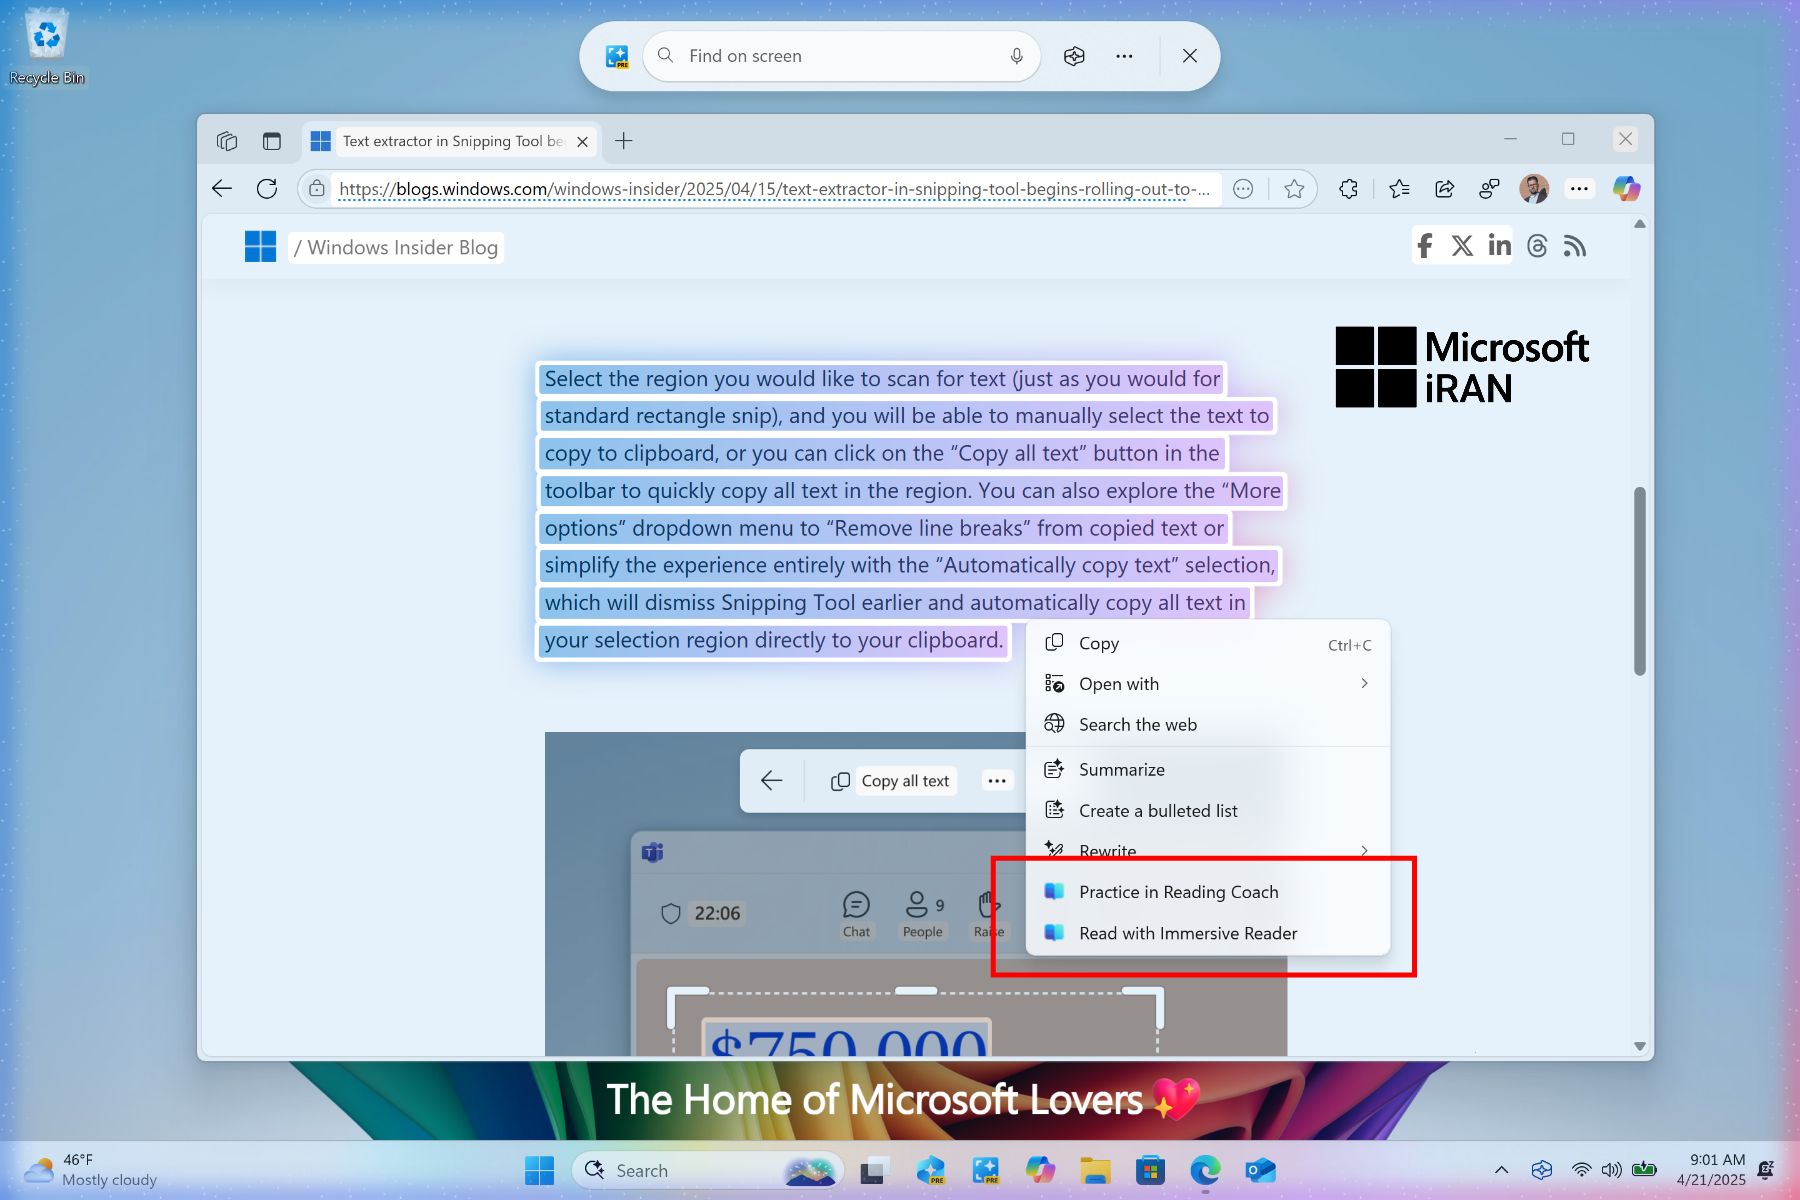Open the RSS feed icon

click(1575, 246)
